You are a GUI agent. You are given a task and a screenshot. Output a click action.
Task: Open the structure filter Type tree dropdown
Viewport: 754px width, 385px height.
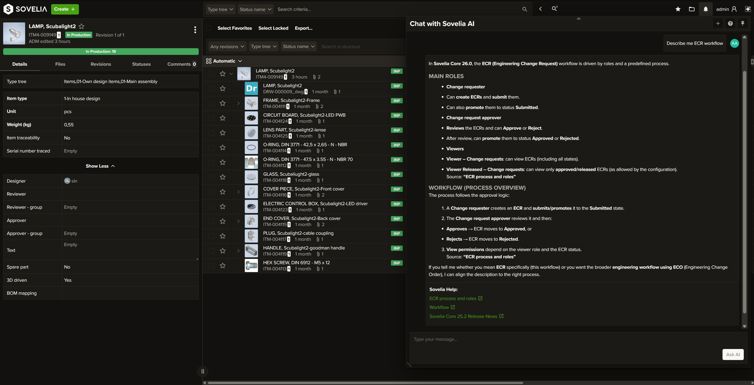[264, 47]
